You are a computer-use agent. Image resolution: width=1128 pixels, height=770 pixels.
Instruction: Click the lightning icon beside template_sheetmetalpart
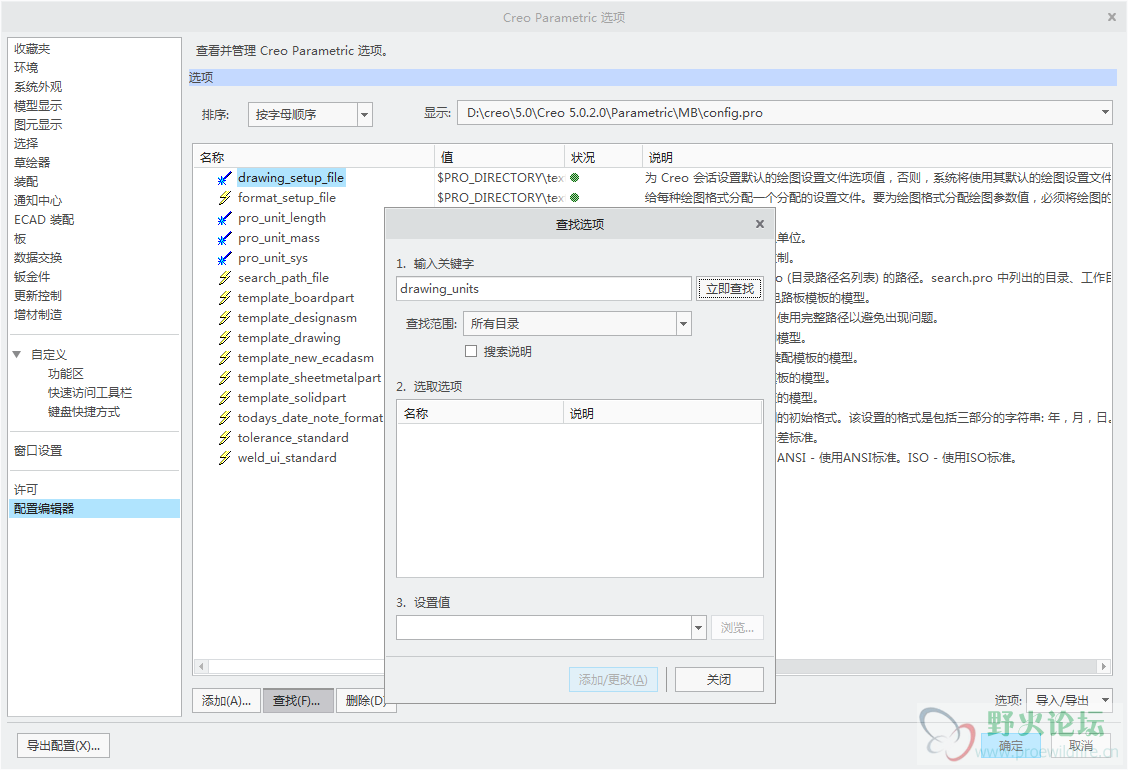[225, 378]
